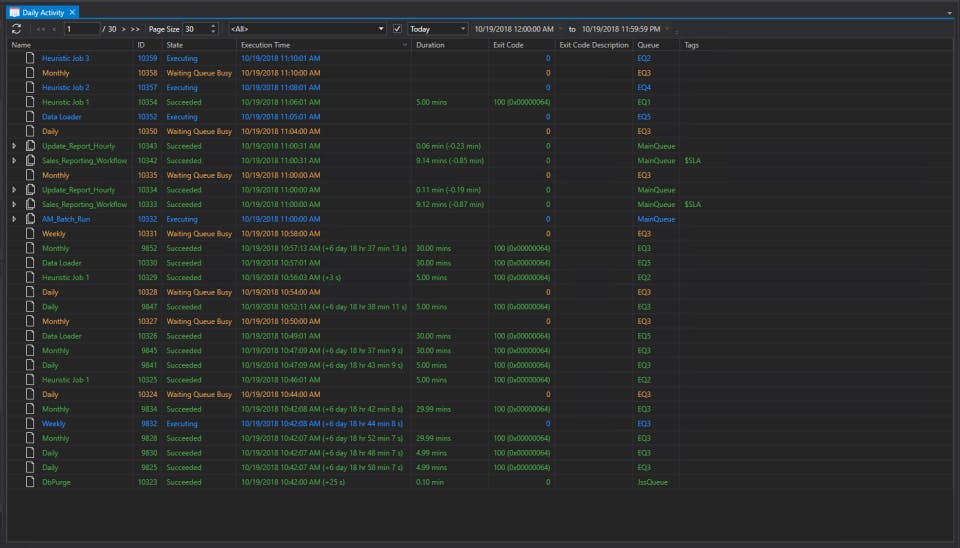Click the DbPurge job icon
The width and height of the screenshot is (960, 548).
pyautogui.click(x=30, y=482)
